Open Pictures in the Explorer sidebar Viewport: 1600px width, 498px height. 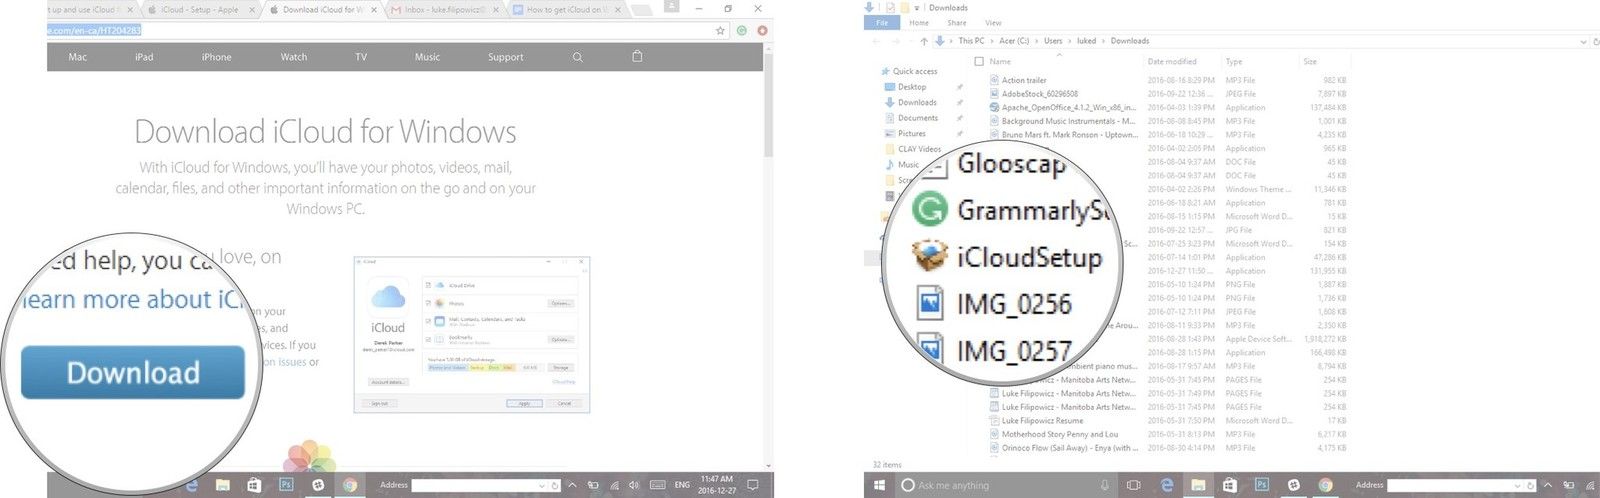tap(912, 133)
